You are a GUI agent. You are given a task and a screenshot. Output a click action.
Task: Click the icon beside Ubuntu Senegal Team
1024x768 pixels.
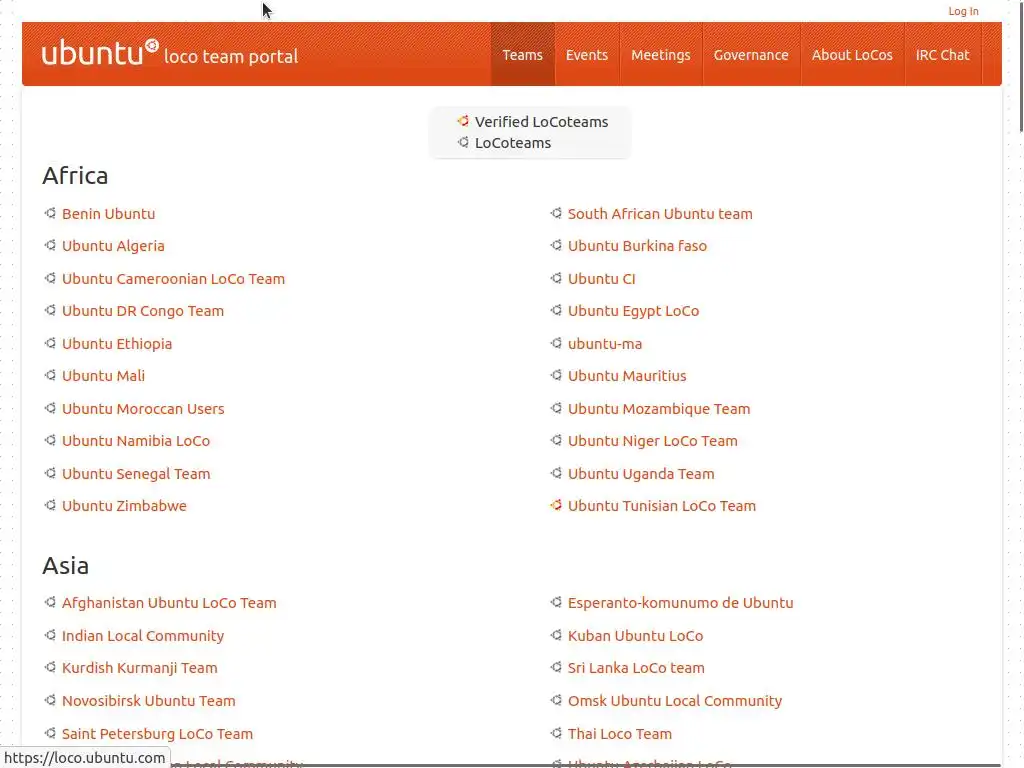coord(50,473)
